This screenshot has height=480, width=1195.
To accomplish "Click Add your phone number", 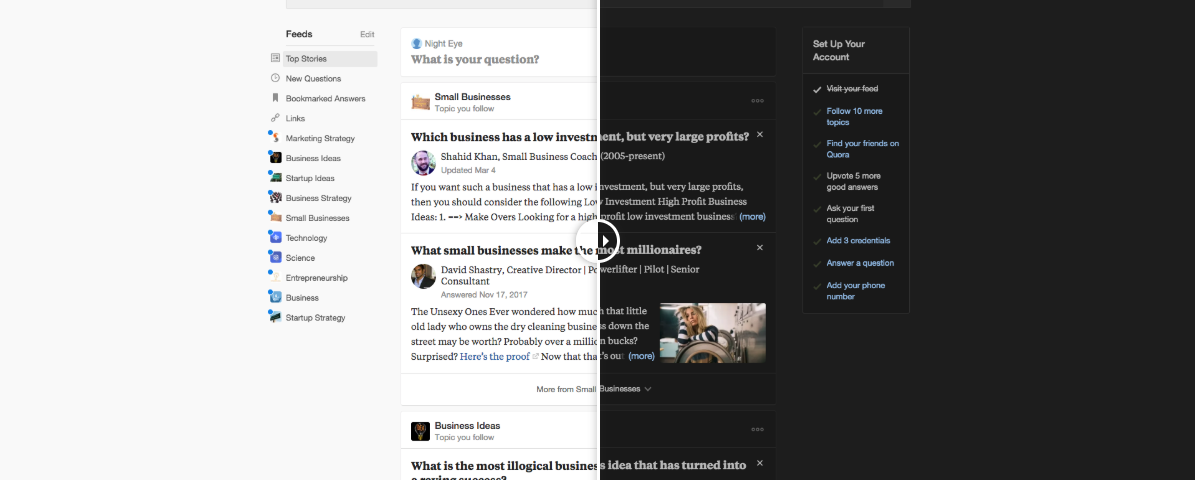I will pos(856,291).
